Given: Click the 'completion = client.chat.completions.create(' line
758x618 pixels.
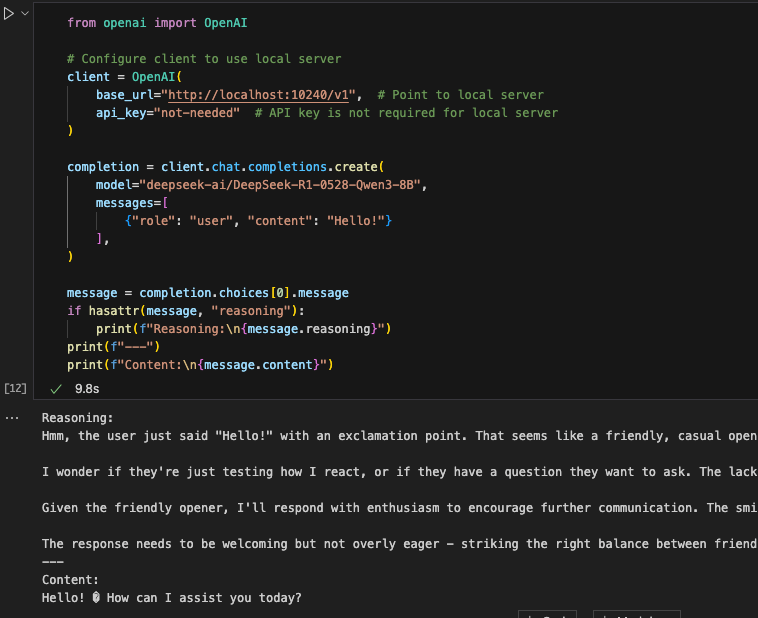Looking at the screenshot, I should click(x=226, y=167).
